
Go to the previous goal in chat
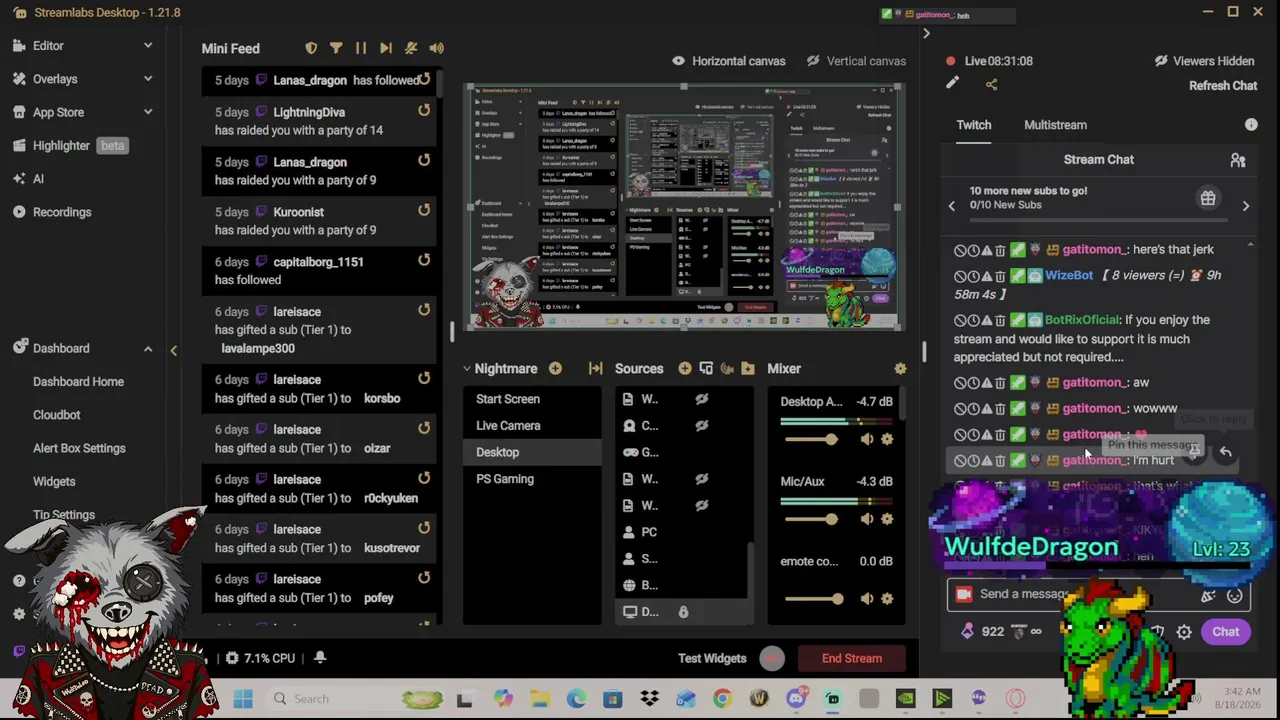click(x=952, y=206)
